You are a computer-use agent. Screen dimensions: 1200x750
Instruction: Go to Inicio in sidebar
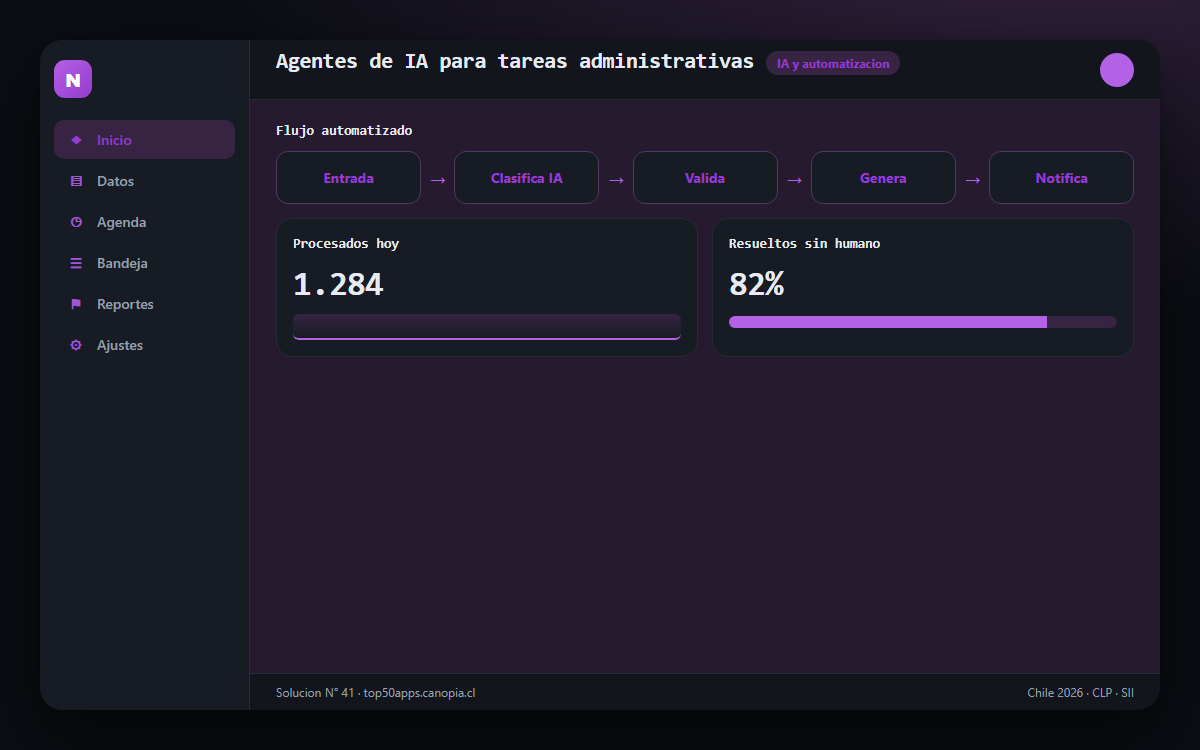point(144,140)
